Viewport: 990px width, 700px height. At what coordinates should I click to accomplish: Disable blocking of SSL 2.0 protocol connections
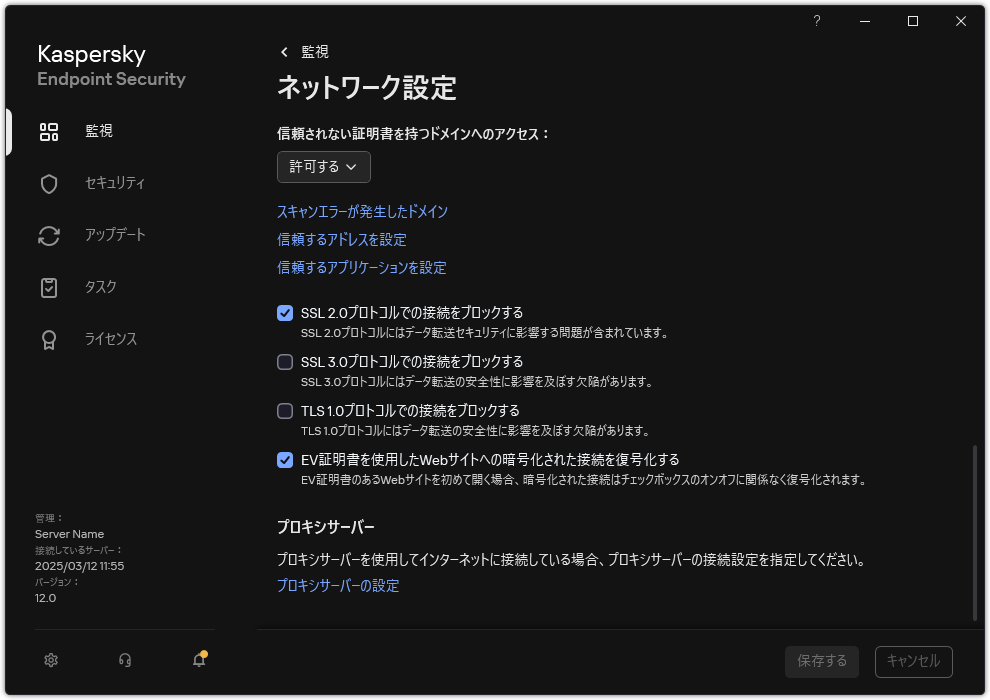pyautogui.click(x=285, y=313)
